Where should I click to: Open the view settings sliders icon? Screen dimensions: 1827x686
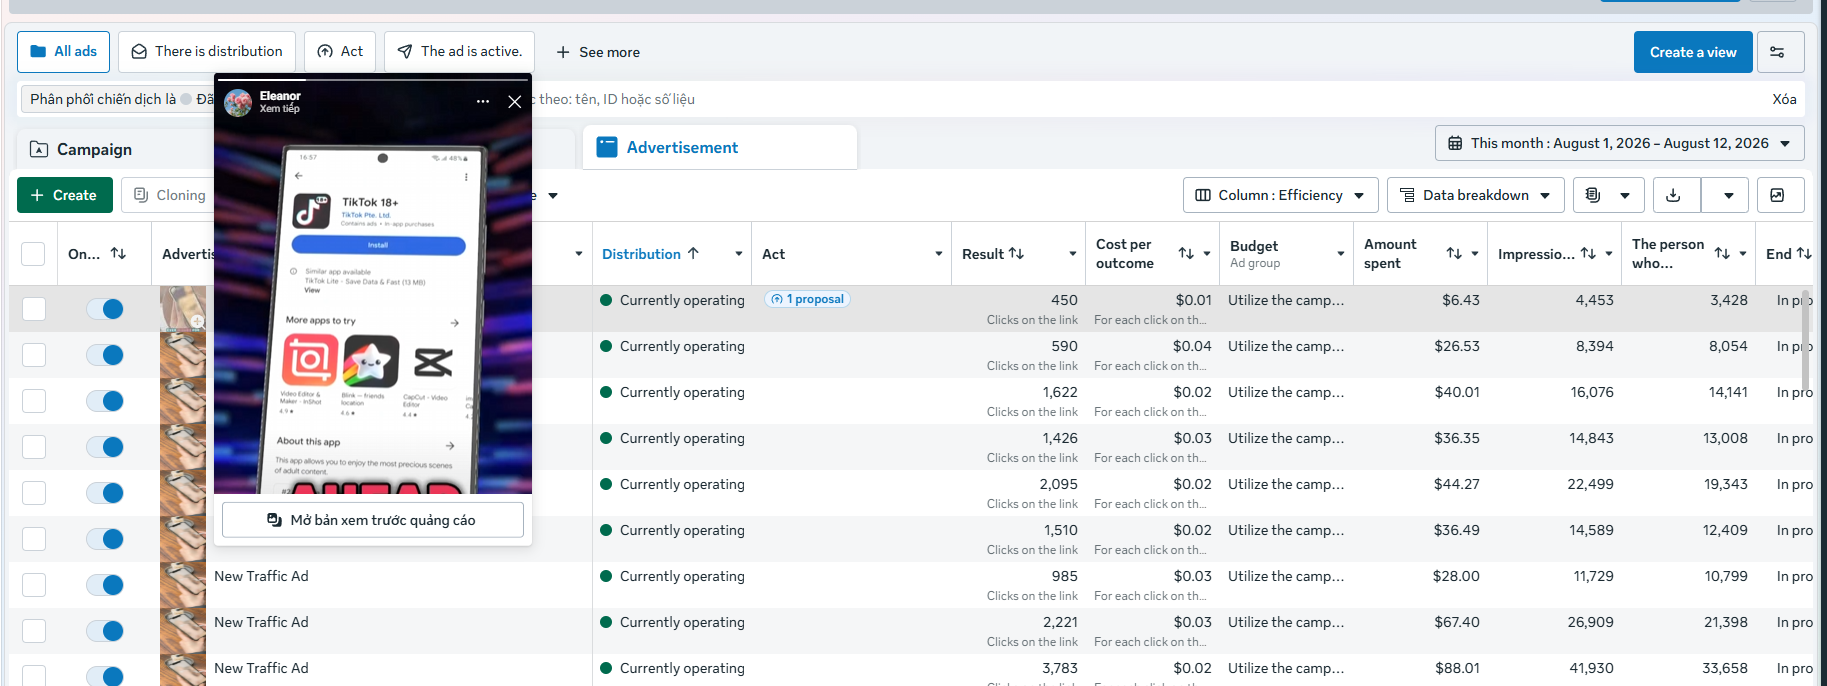coord(1778,52)
